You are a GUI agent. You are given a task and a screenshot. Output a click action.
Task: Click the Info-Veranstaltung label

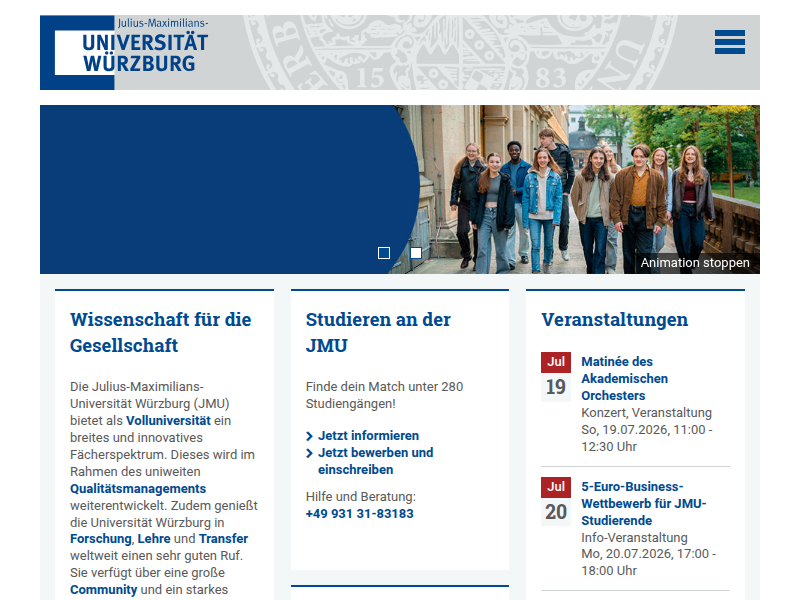634,538
